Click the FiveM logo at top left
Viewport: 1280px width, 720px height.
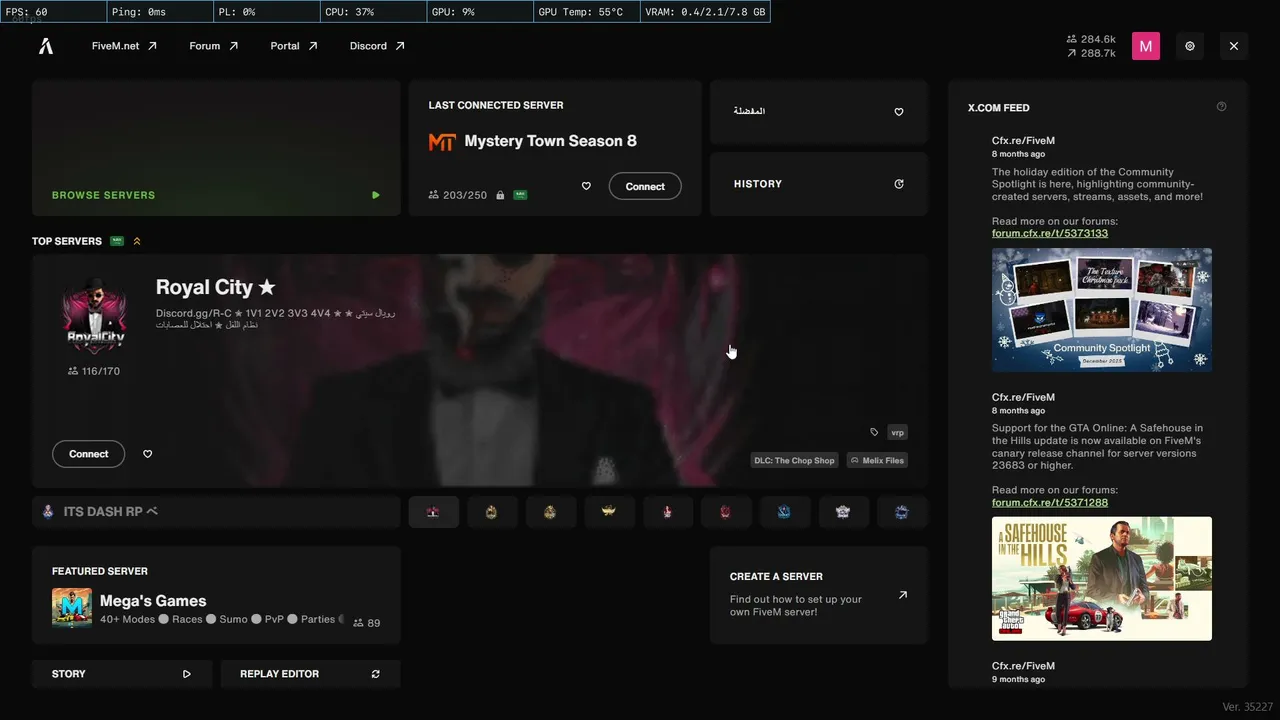(x=46, y=46)
